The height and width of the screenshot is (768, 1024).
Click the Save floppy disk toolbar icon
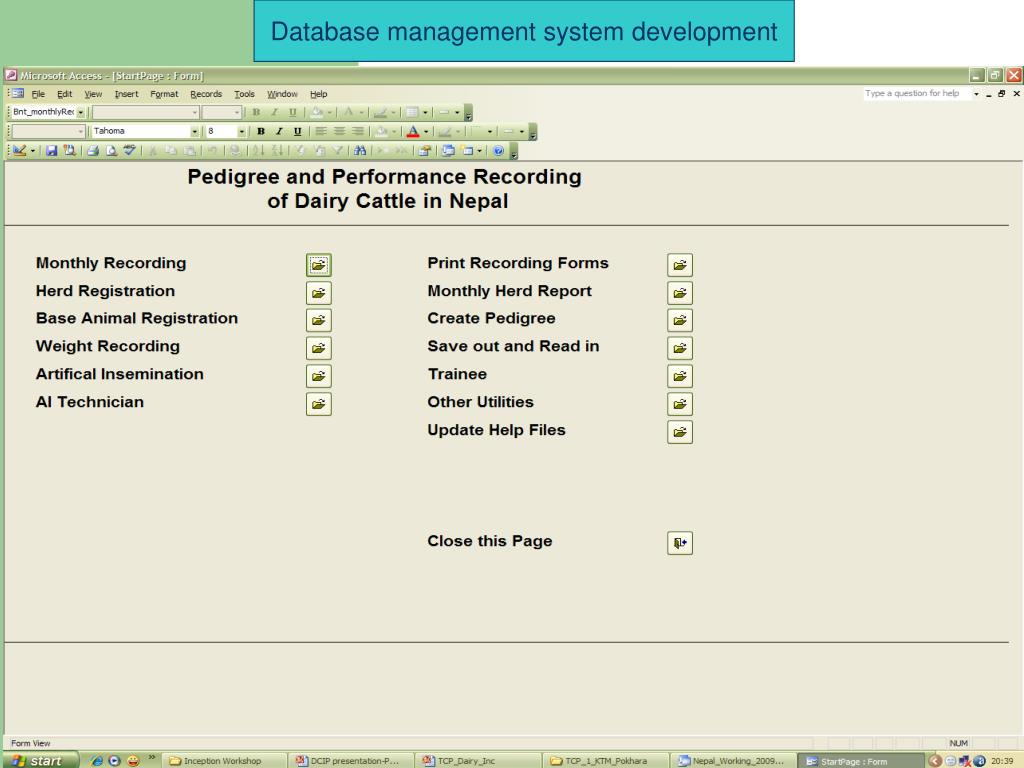tap(51, 150)
